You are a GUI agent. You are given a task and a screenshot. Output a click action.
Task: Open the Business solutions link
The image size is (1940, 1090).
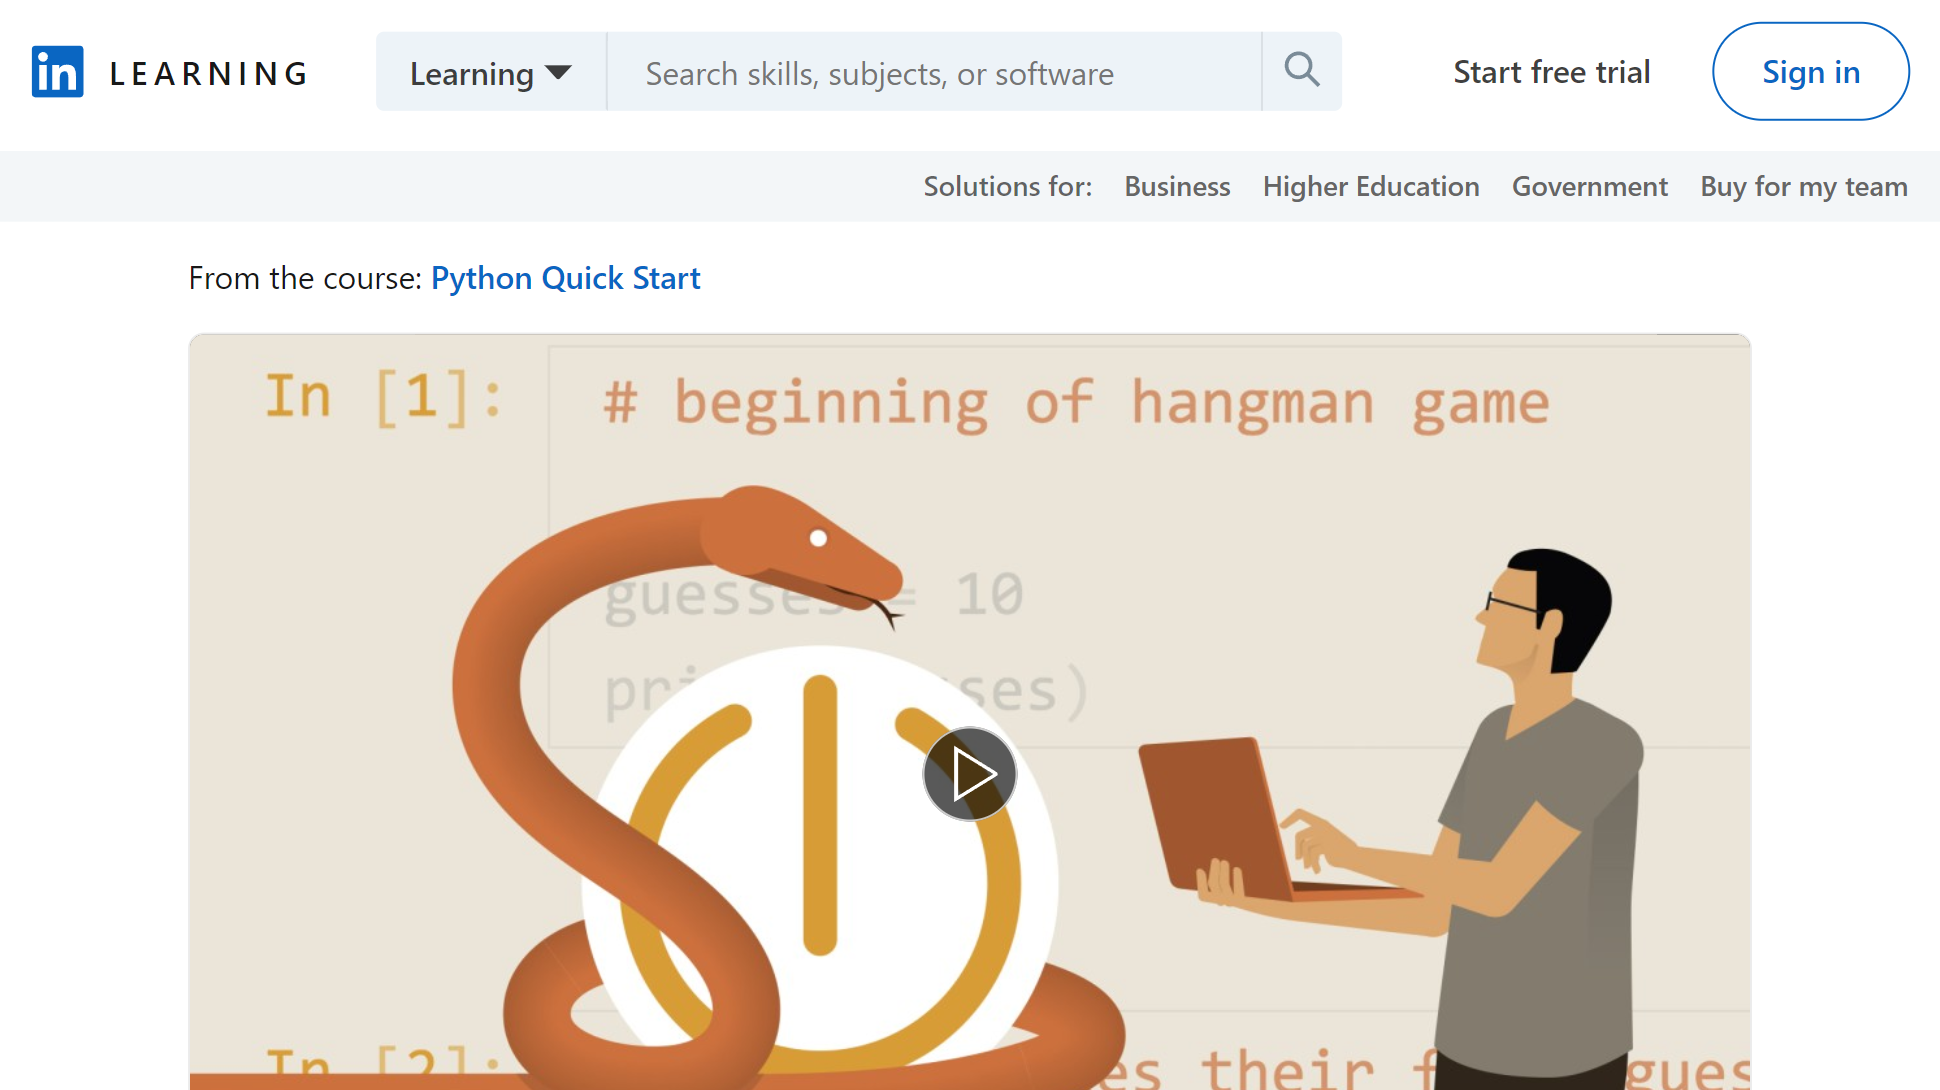click(x=1177, y=187)
